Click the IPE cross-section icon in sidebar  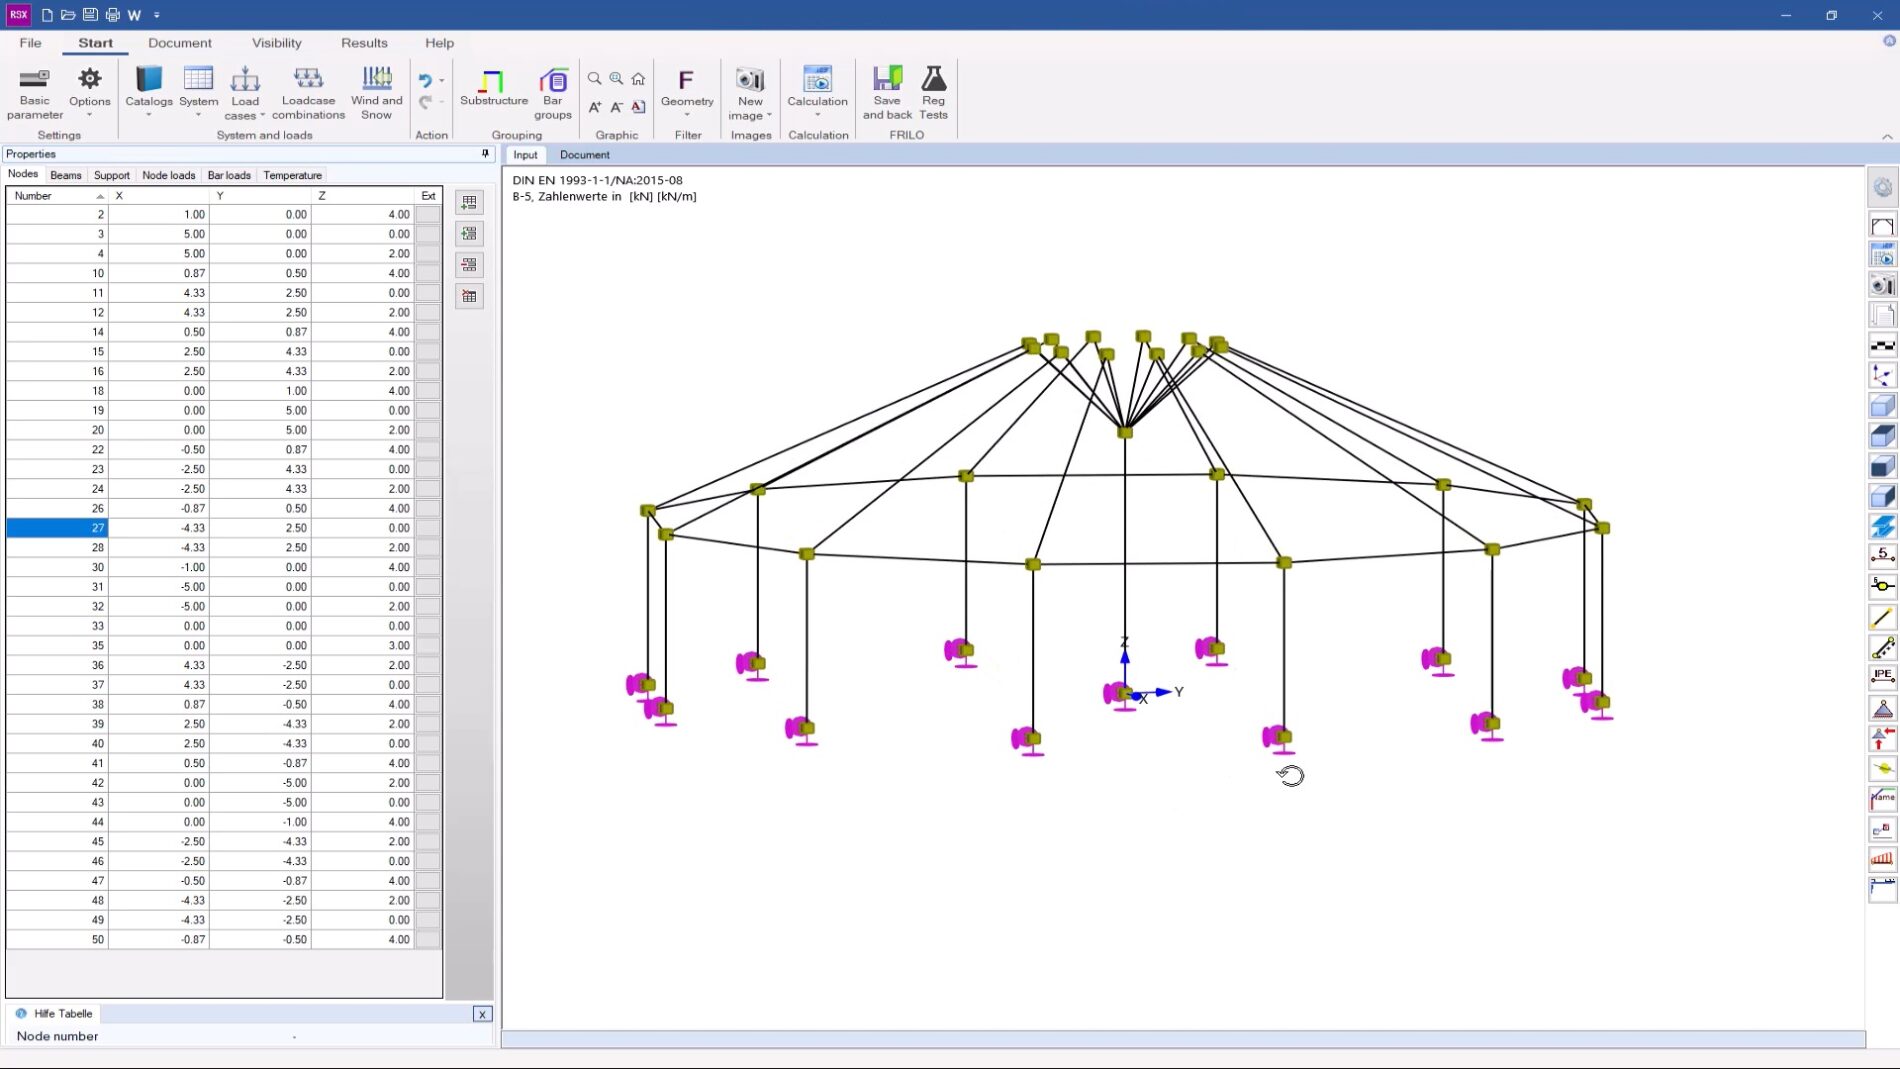click(1882, 677)
